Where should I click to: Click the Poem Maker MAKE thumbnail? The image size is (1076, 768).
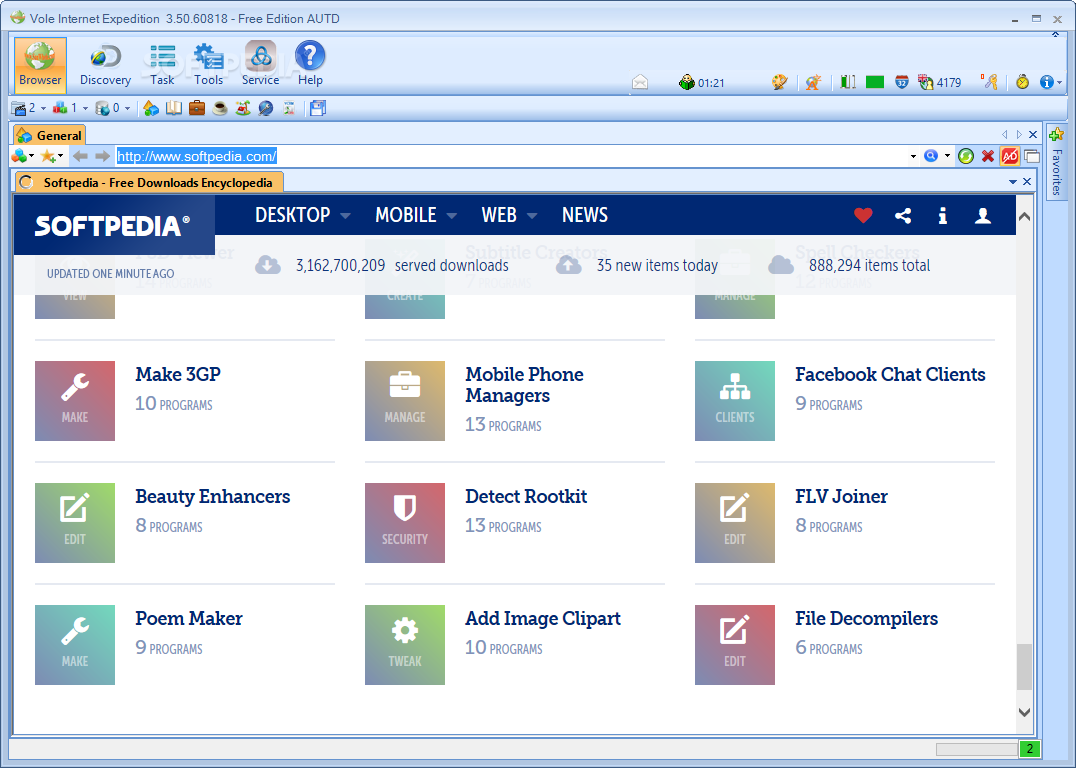point(75,644)
